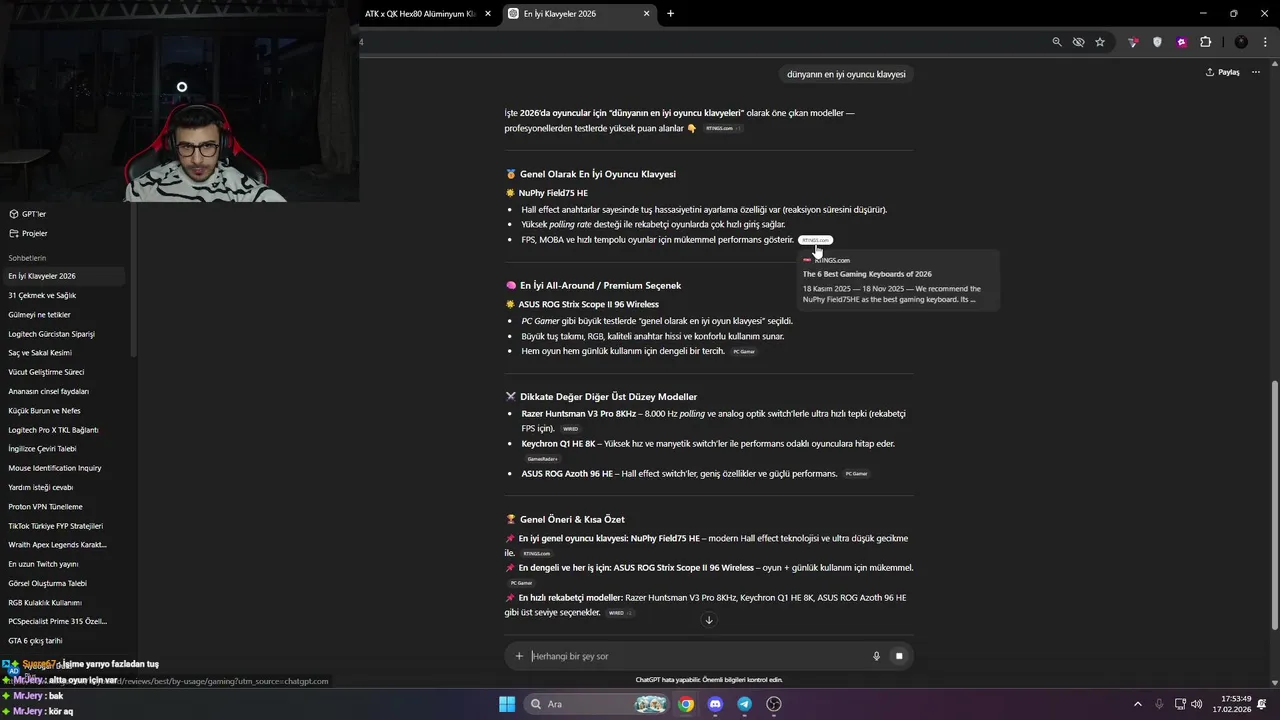The width and height of the screenshot is (1280, 720).
Task: Click the Paylaş share button
Action: tap(1222, 72)
